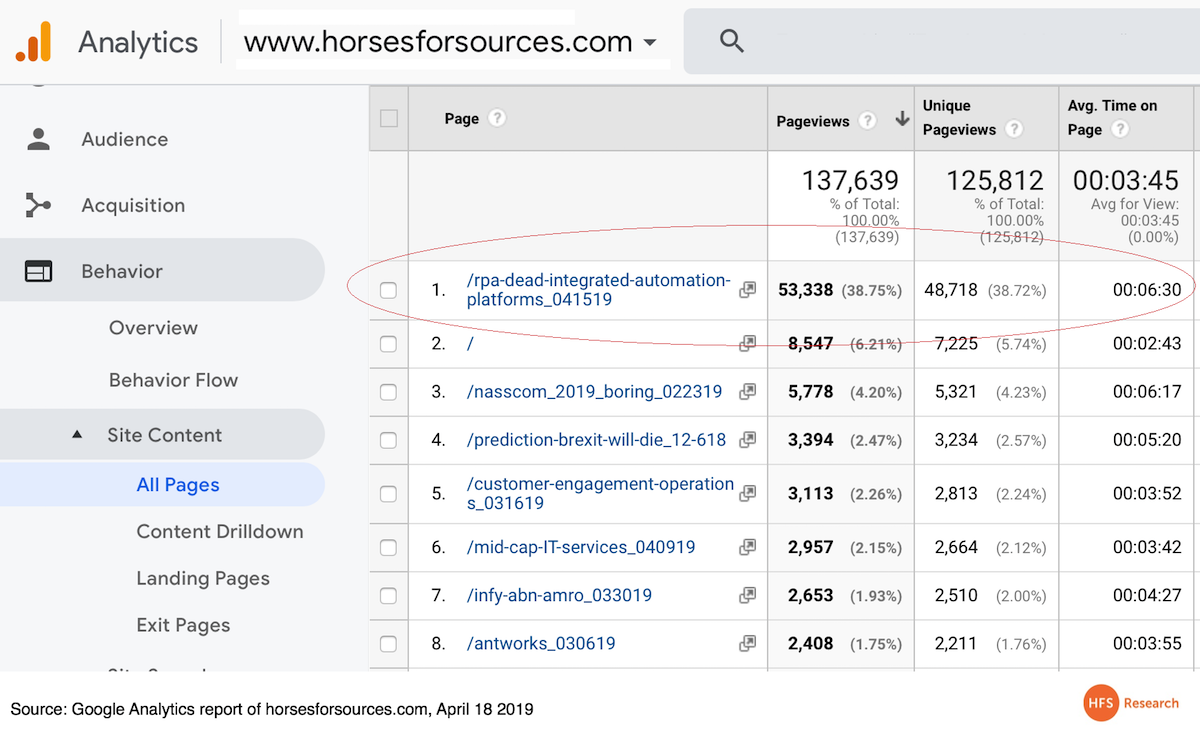Open help icon beside Page header
This screenshot has height=730, width=1200.
click(x=497, y=118)
